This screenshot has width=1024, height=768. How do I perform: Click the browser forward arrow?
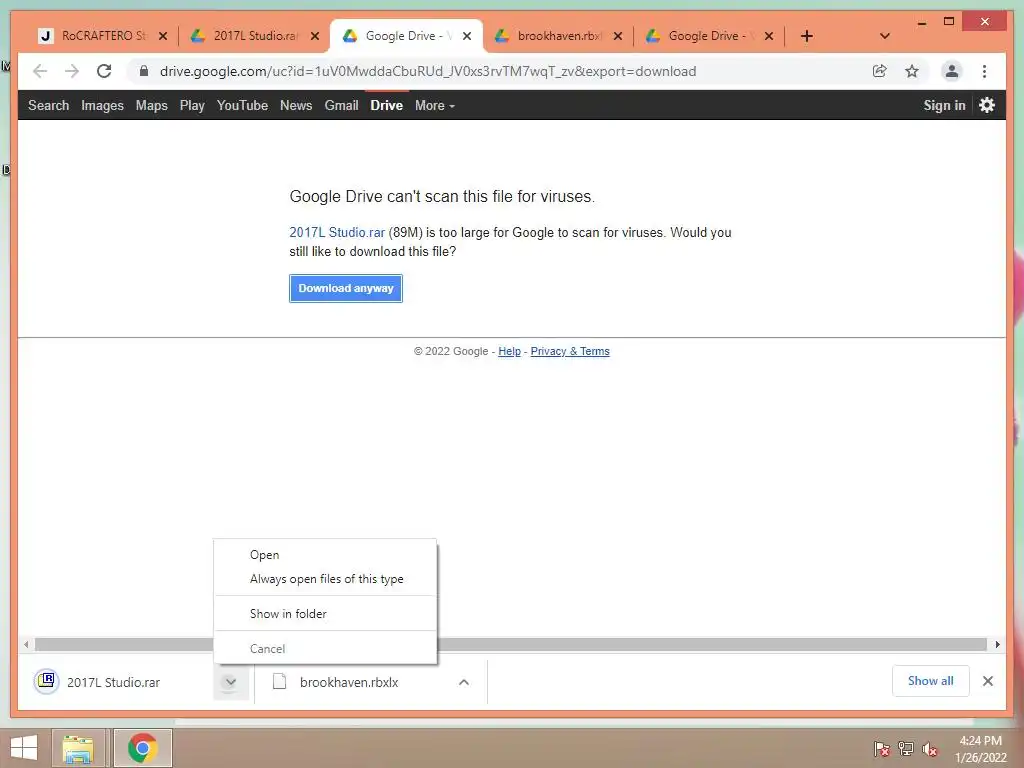click(x=72, y=71)
